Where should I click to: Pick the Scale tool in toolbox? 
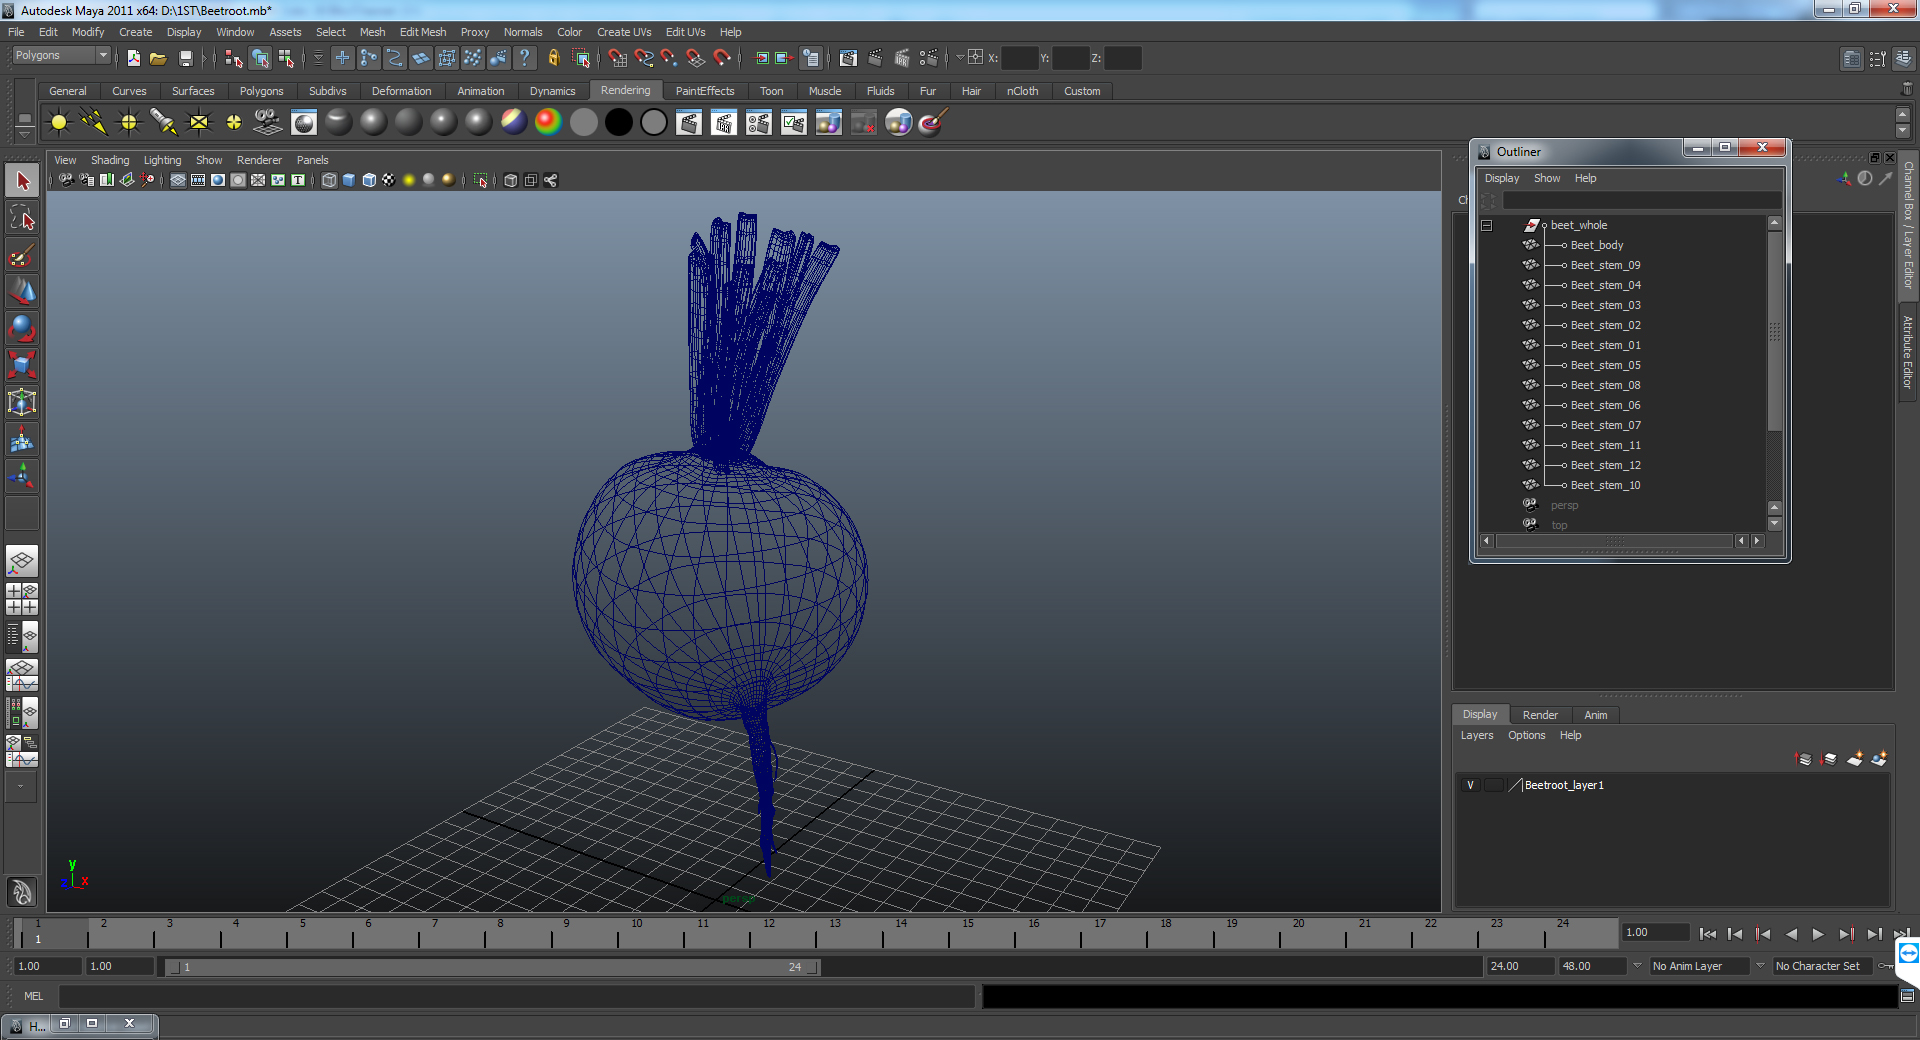(x=22, y=366)
